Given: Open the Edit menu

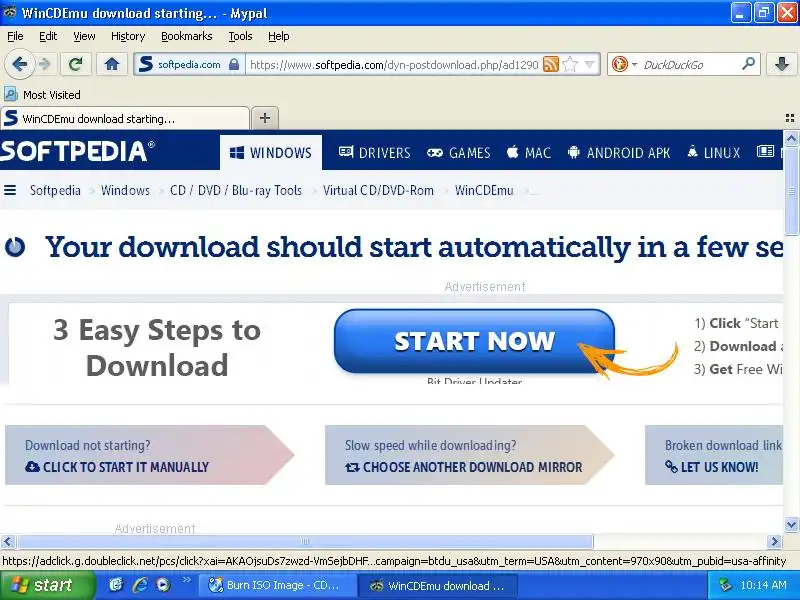Looking at the screenshot, I should 48,36.
